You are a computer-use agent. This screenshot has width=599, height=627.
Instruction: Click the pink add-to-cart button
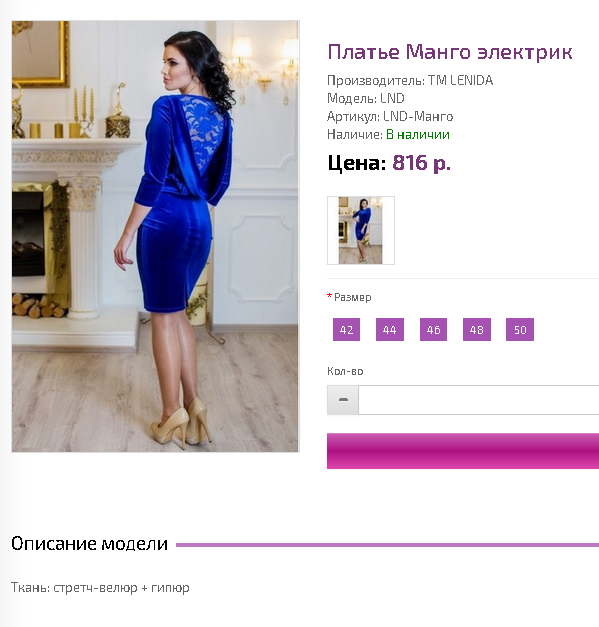click(463, 451)
